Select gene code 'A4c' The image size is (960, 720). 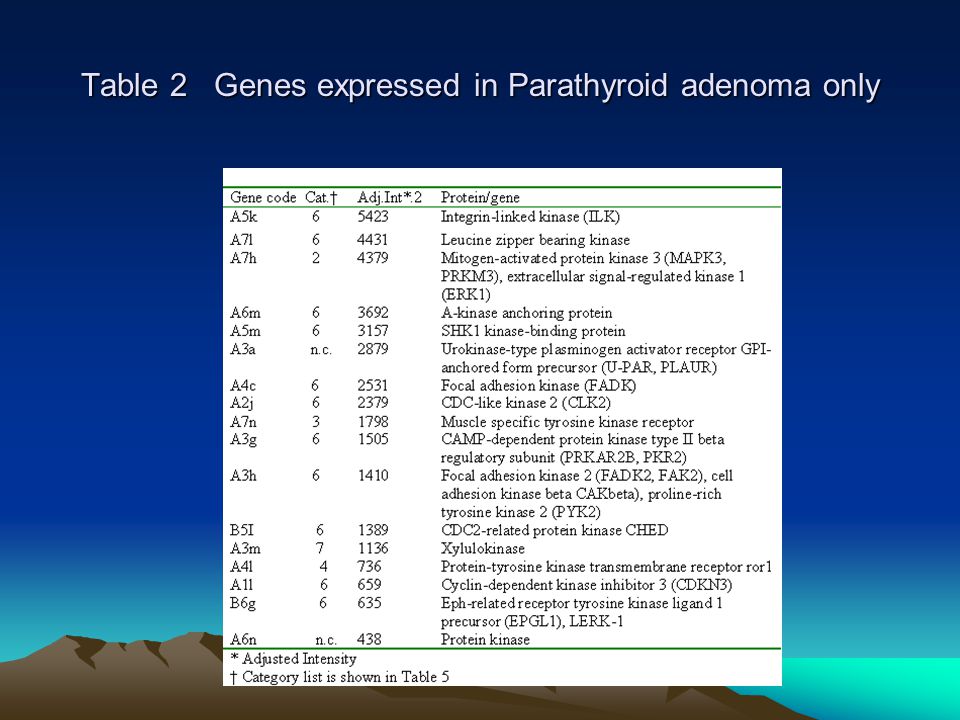243,386
